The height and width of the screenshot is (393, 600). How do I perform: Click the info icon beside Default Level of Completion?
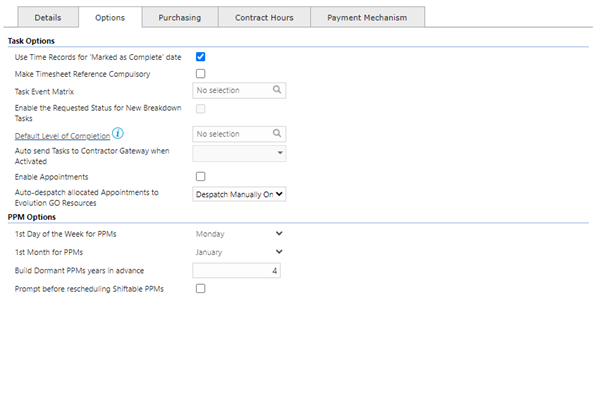pos(118,134)
